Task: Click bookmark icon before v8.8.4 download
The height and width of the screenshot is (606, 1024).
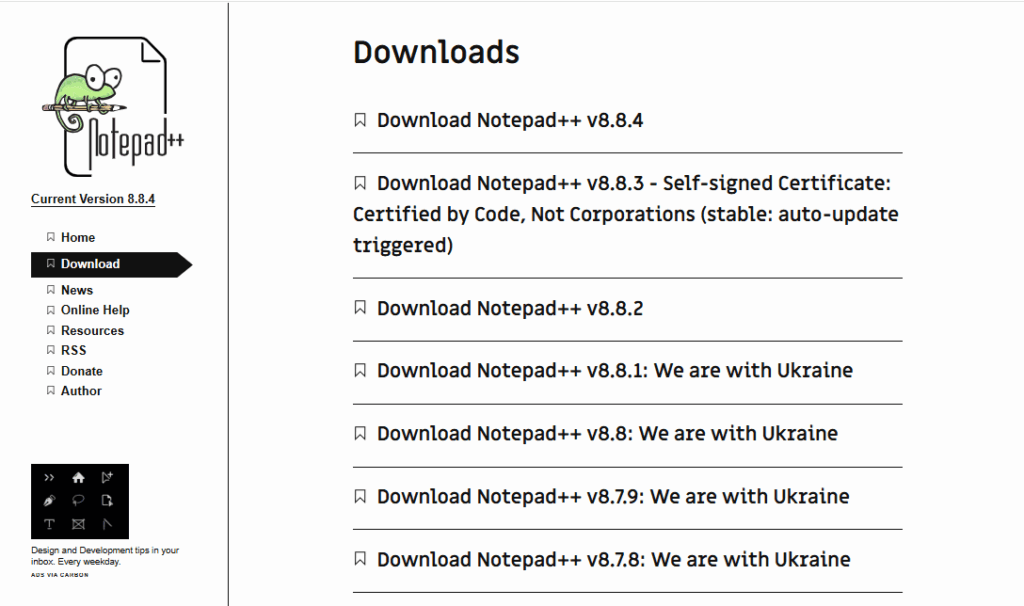Action: (360, 121)
